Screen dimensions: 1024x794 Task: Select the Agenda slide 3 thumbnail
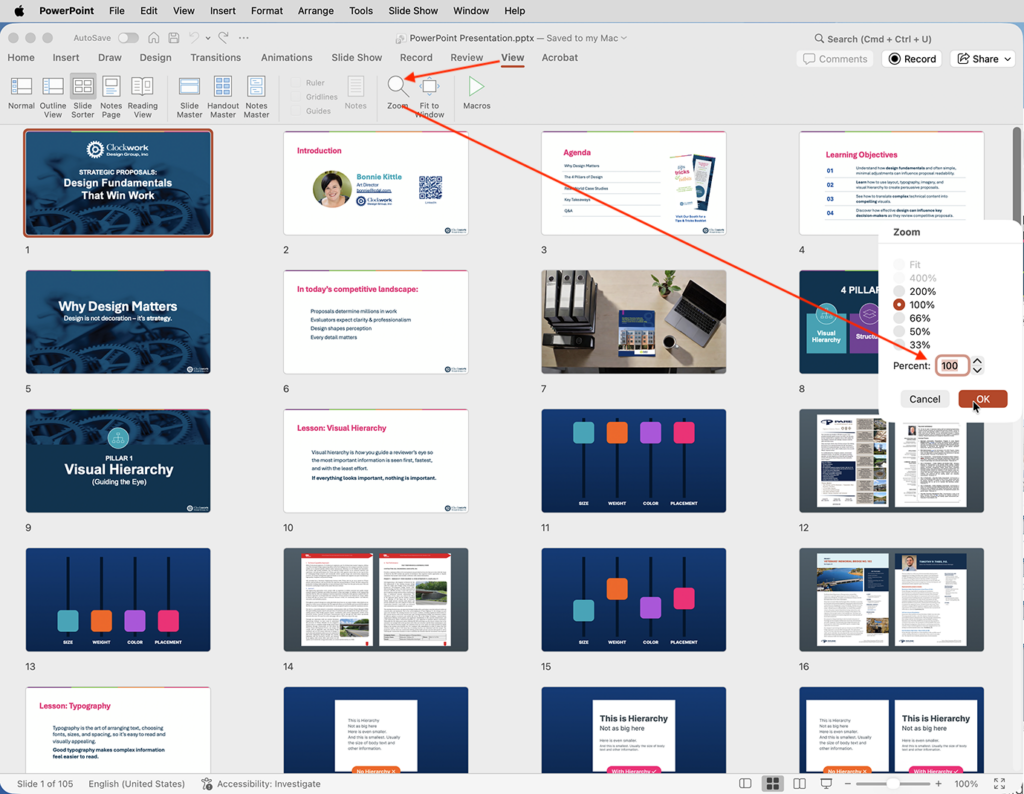[633, 183]
